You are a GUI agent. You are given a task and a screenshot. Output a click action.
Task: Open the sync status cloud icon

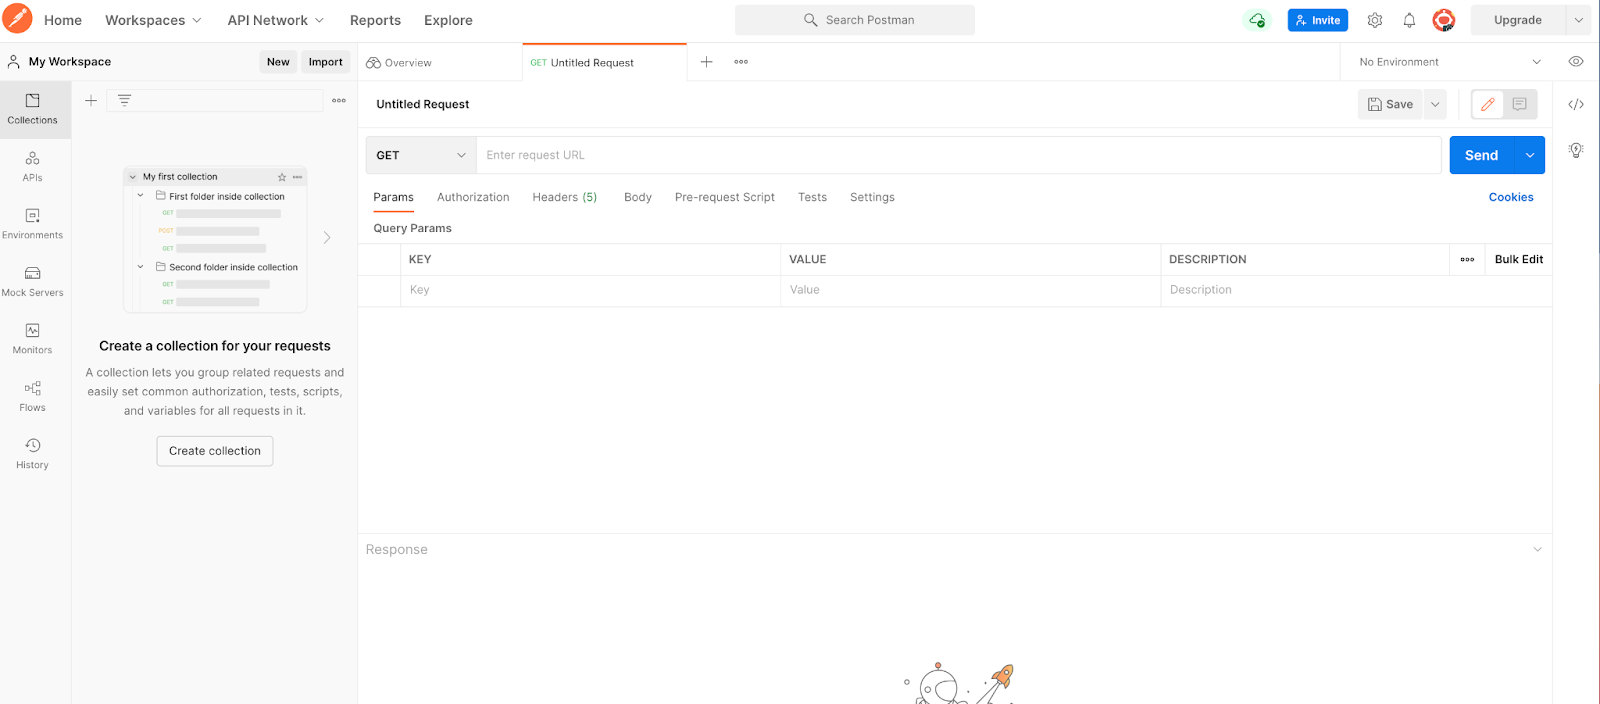(1257, 20)
